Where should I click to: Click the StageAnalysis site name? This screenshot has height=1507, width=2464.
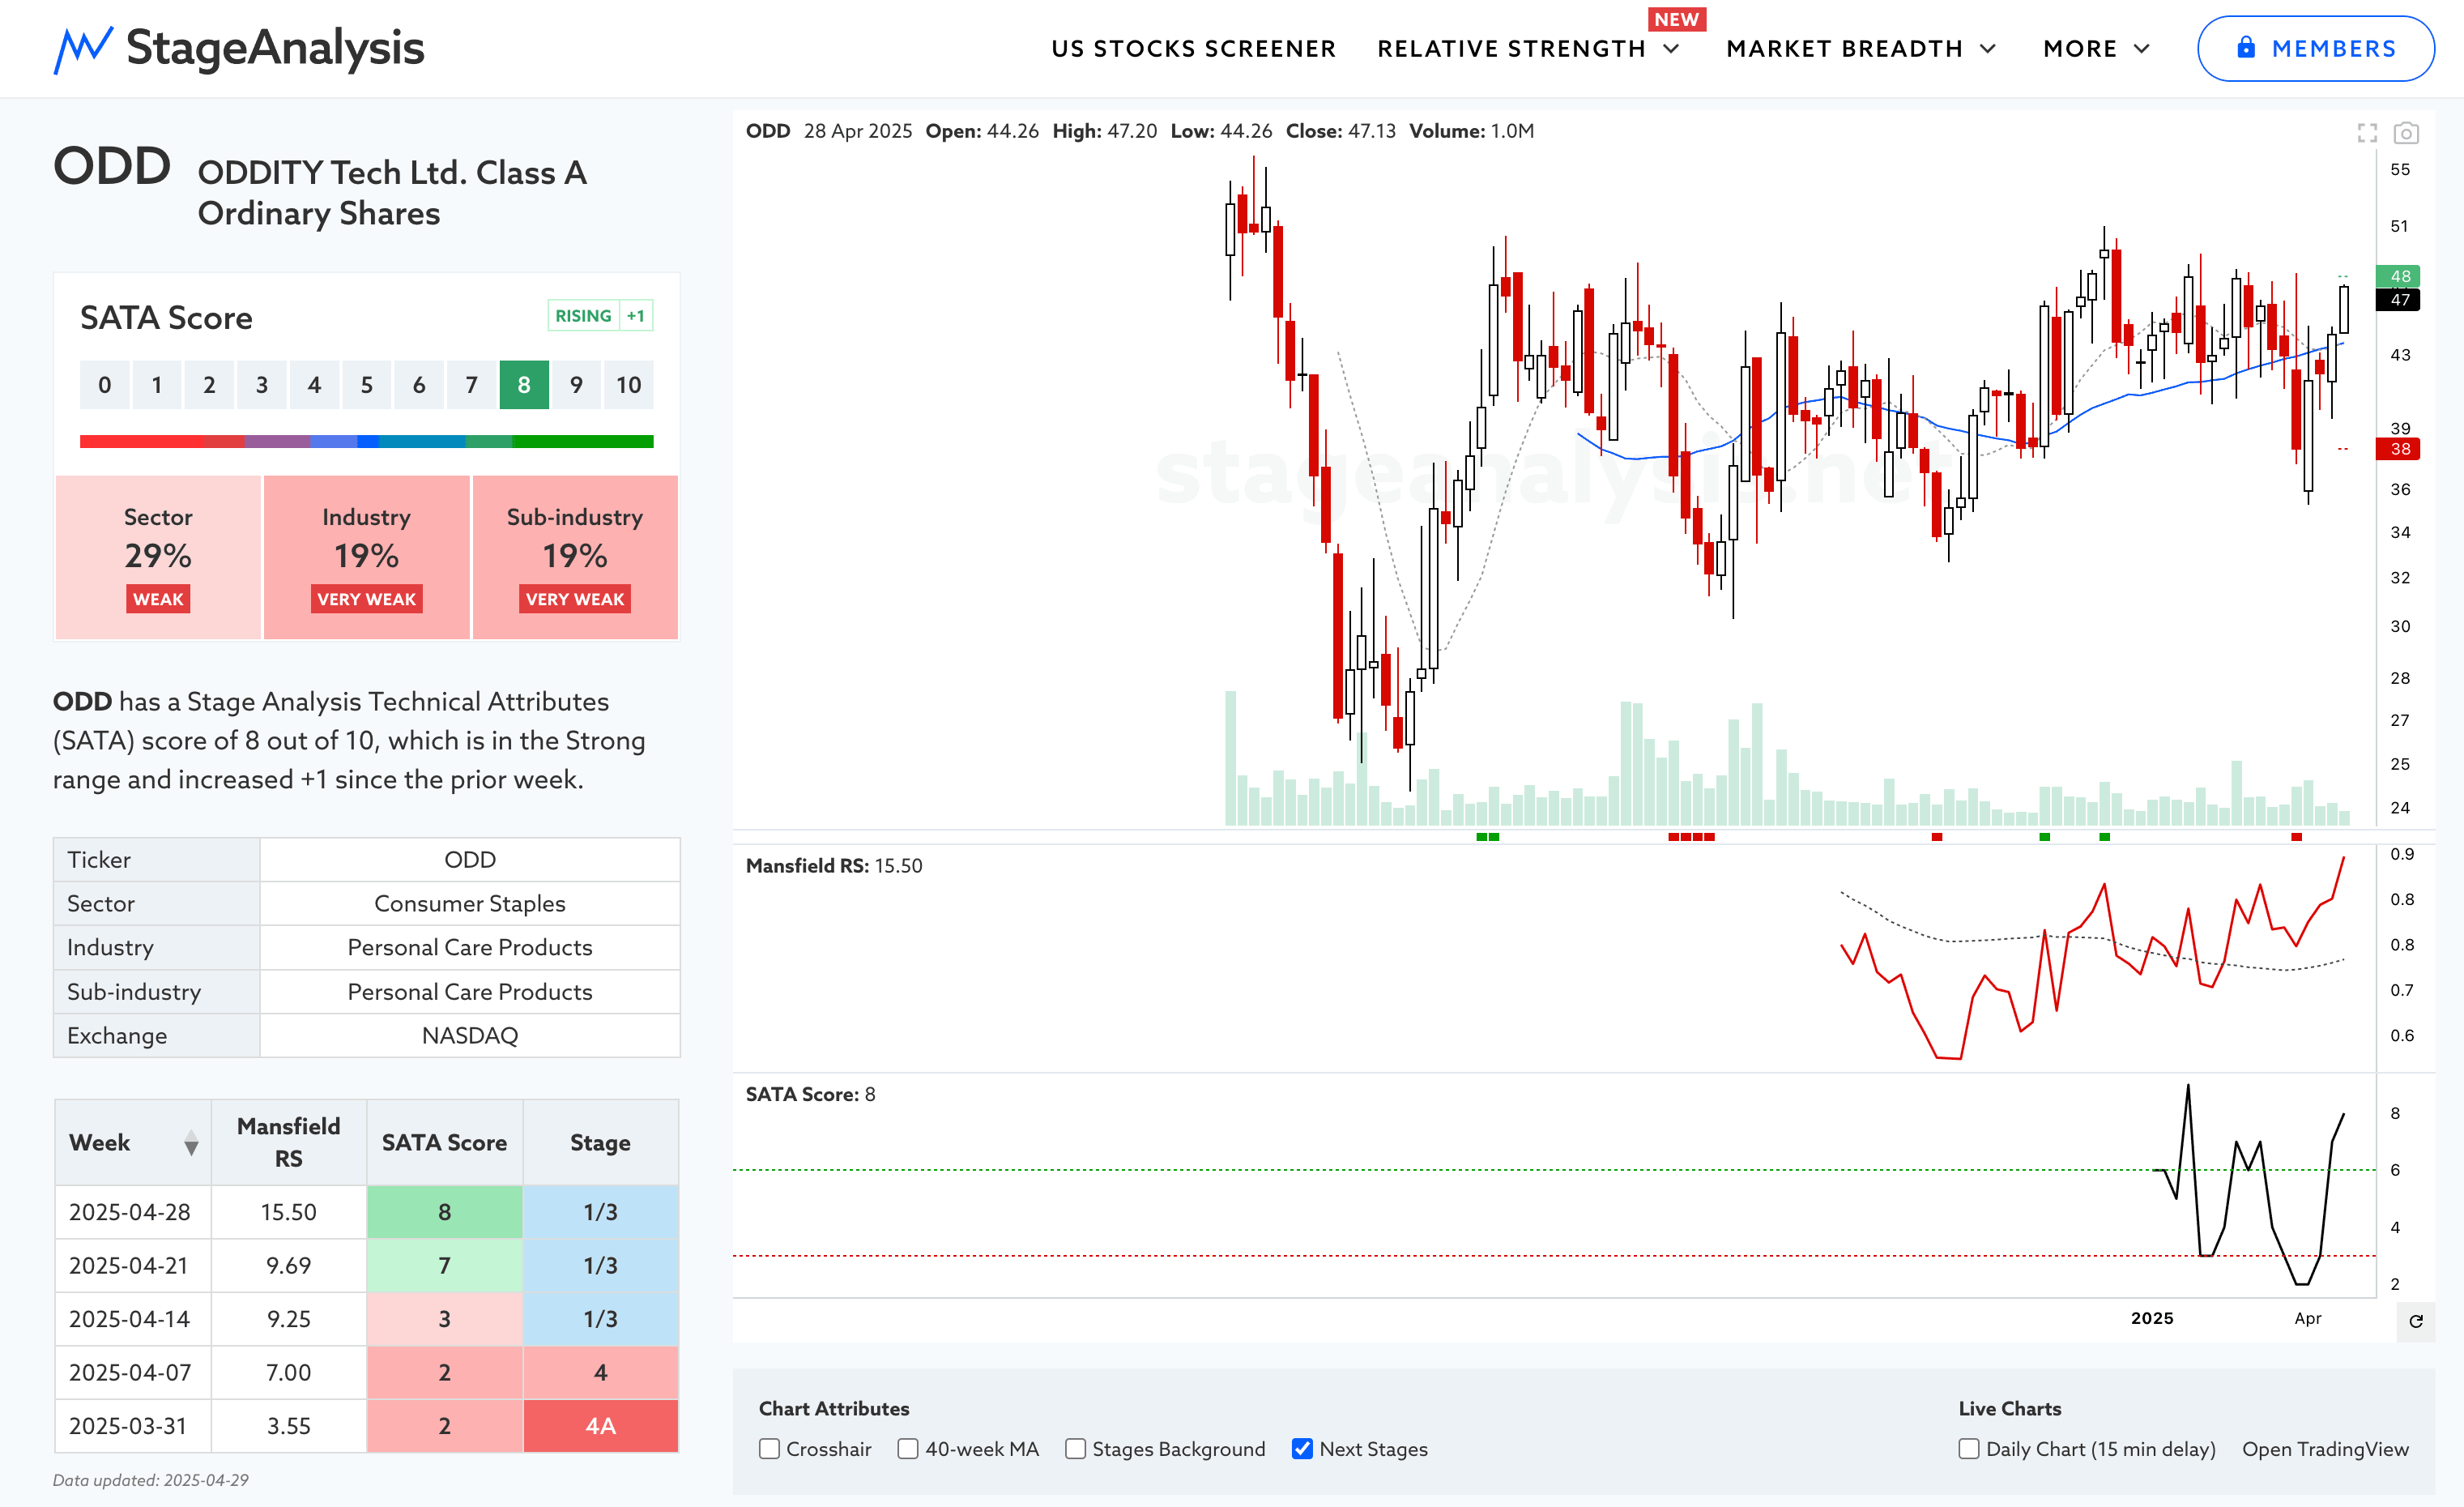pyautogui.click(x=275, y=48)
